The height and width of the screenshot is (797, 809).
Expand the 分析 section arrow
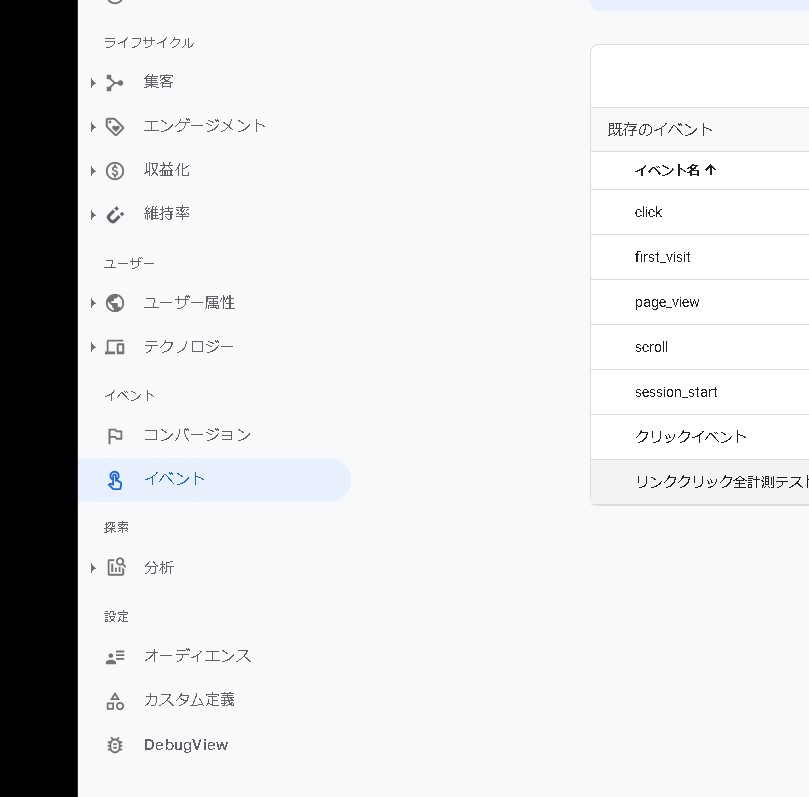click(93, 568)
